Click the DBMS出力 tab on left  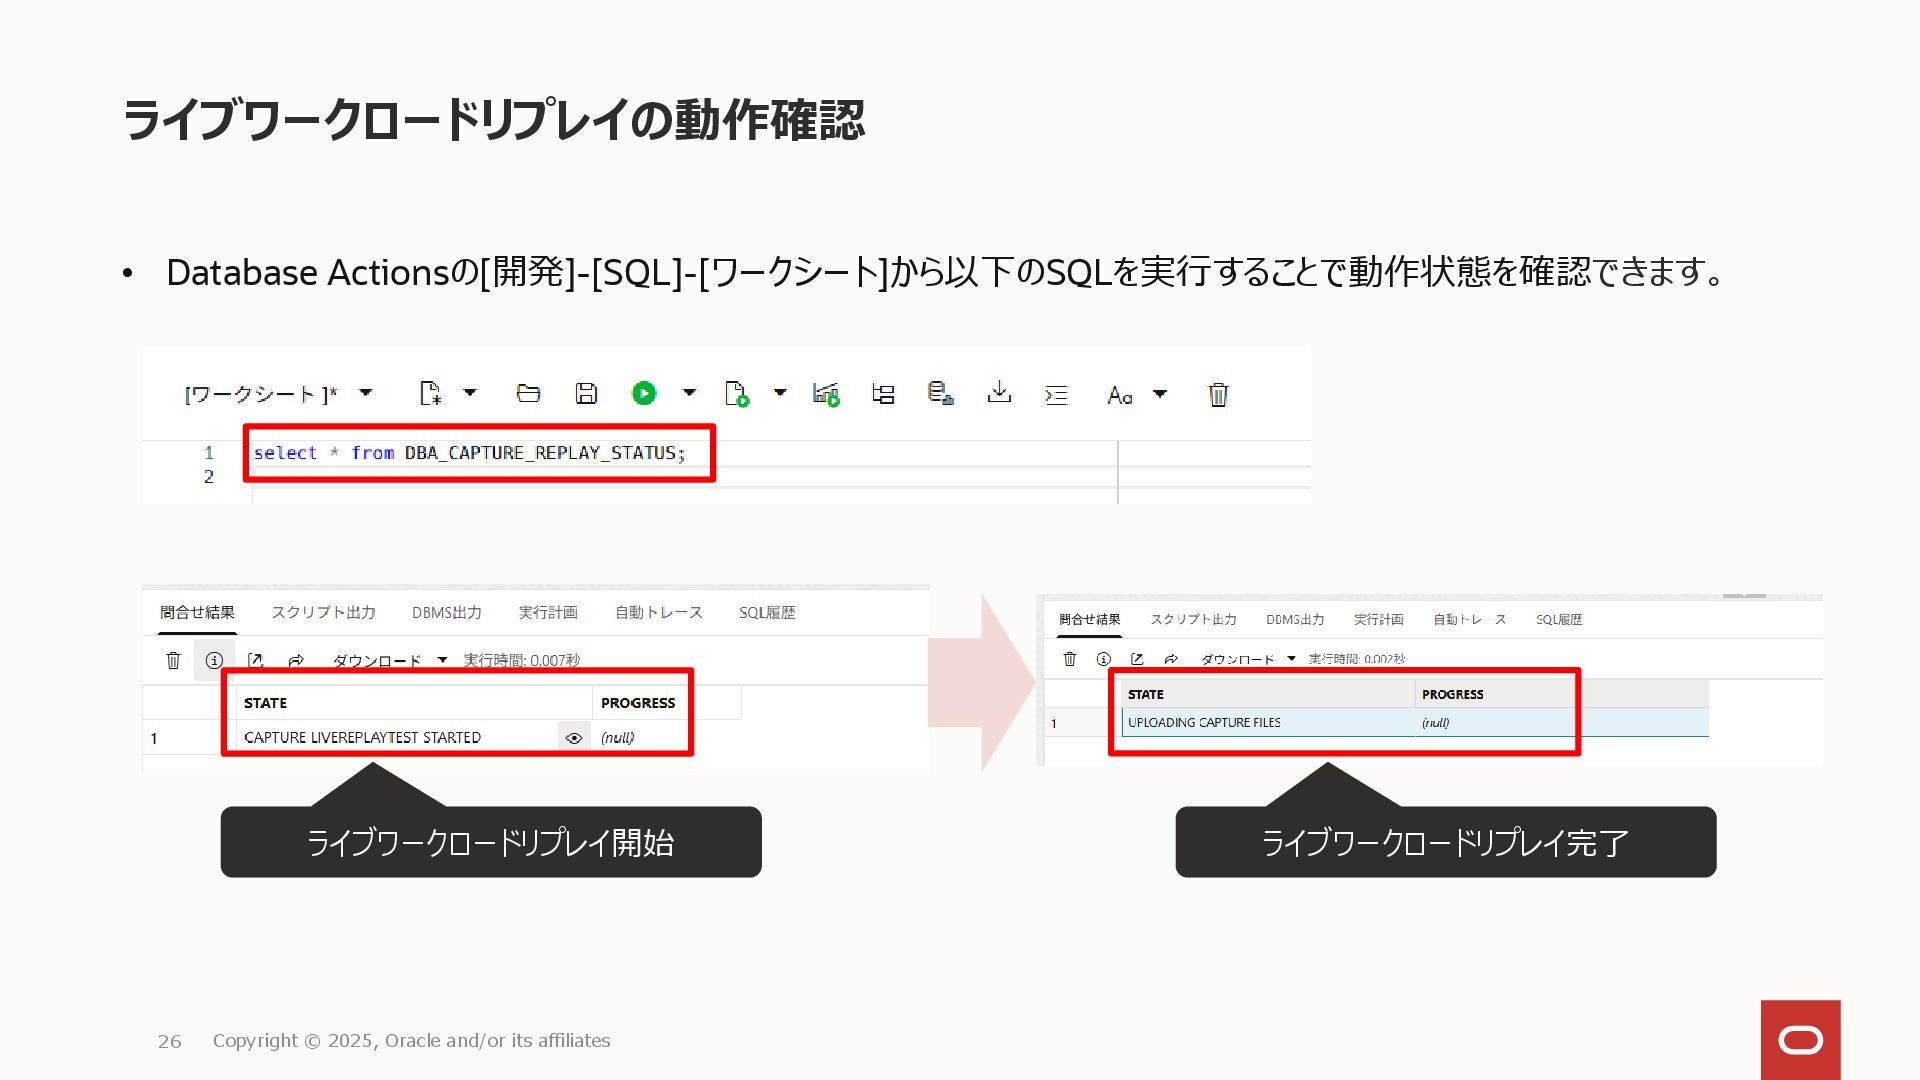tap(446, 612)
